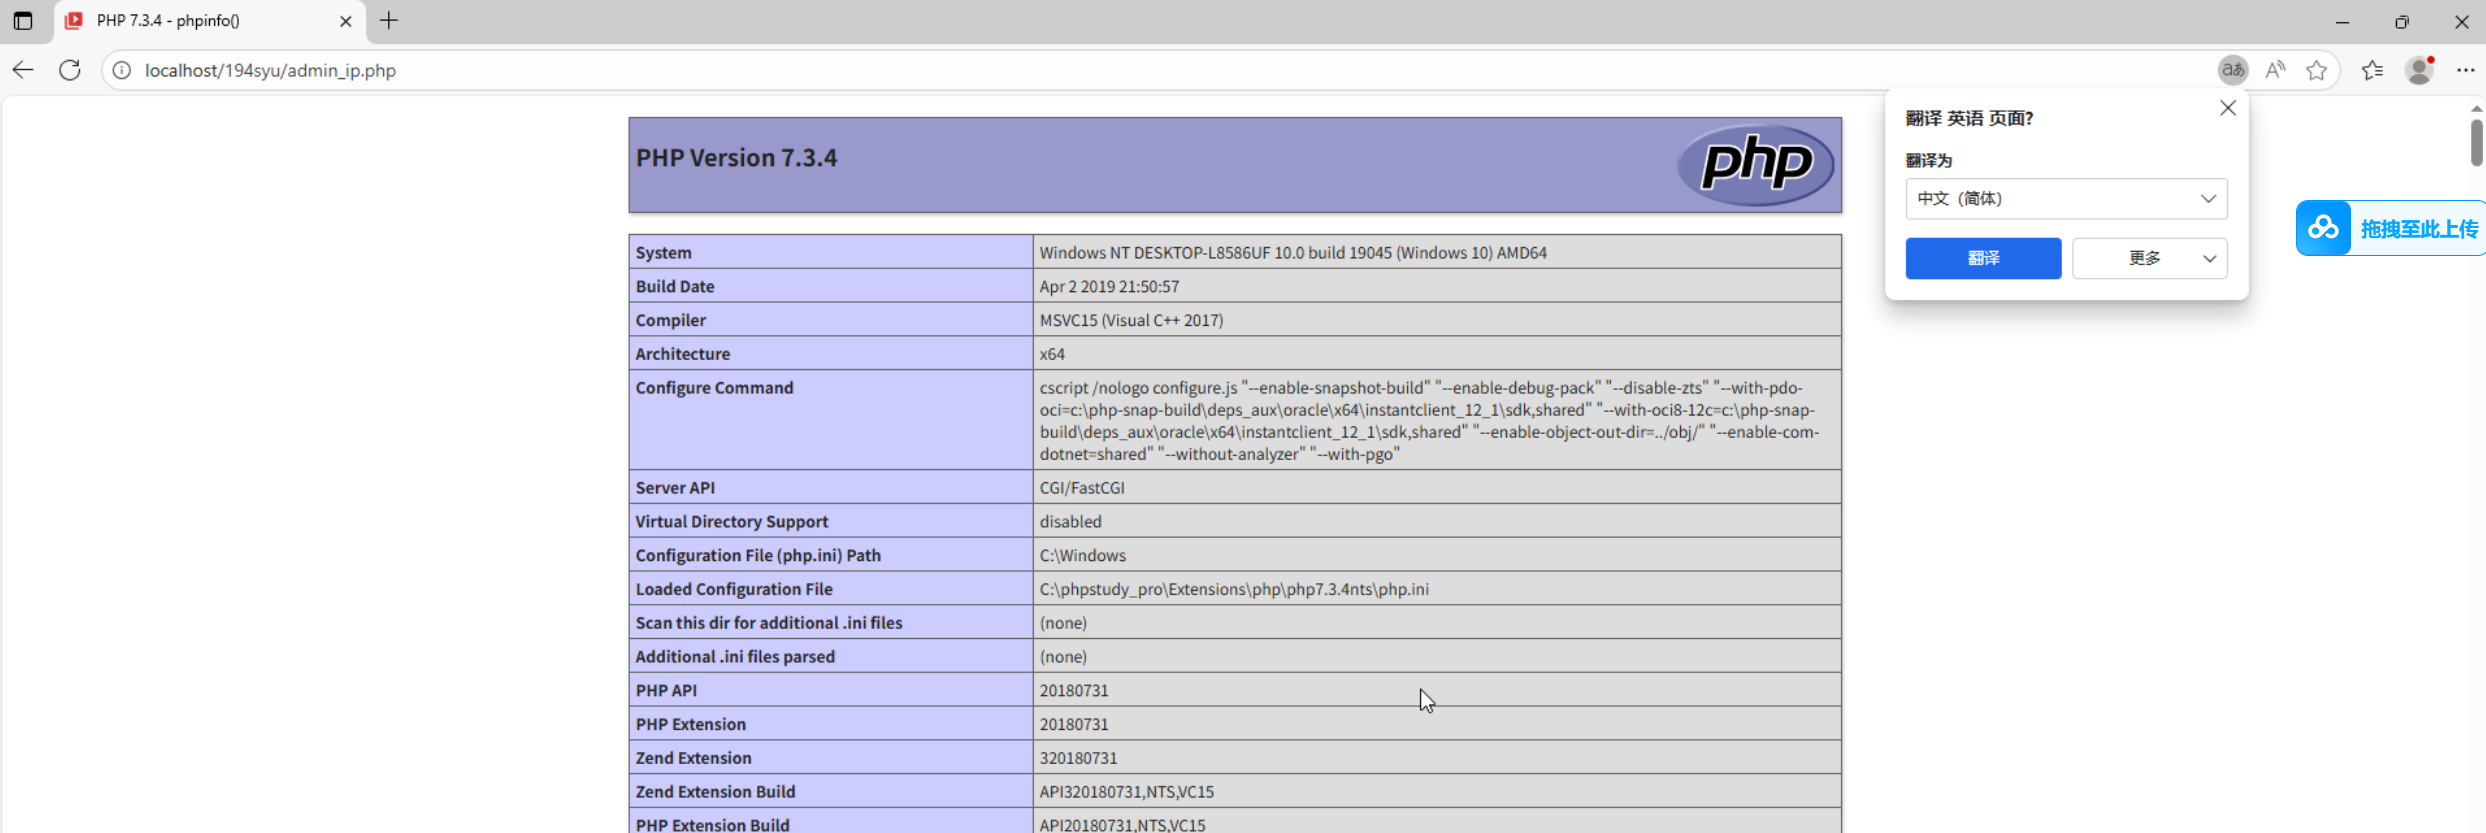Click the Baidu cloud upload icon

click(x=2323, y=229)
